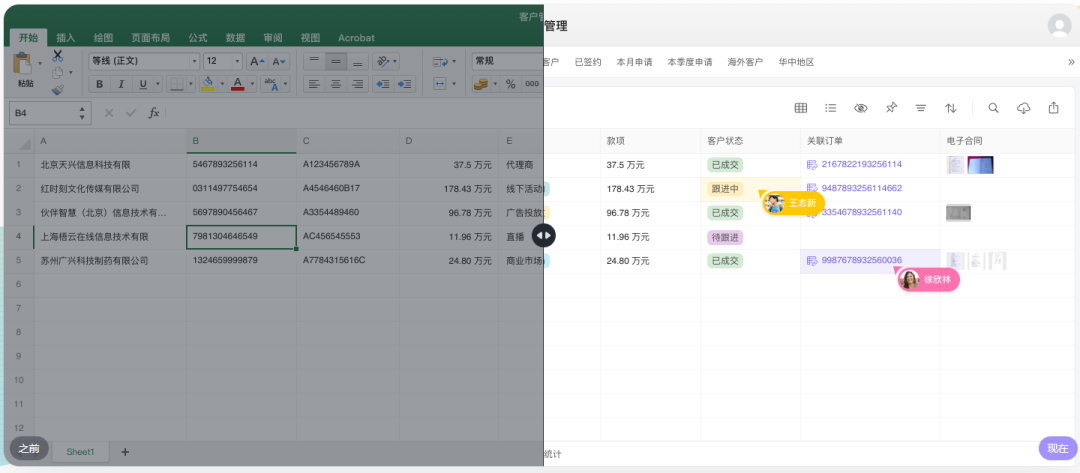Expand more view tabs chevron

1071,62
